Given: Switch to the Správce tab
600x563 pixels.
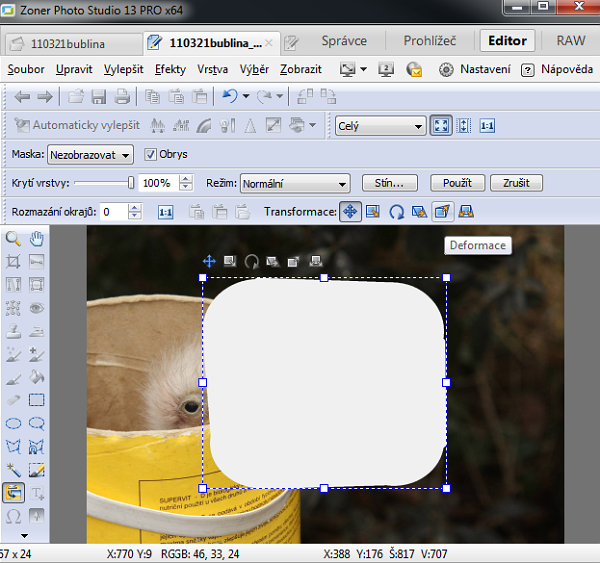Looking at the screenshot, I should click(x=343, y=42).
